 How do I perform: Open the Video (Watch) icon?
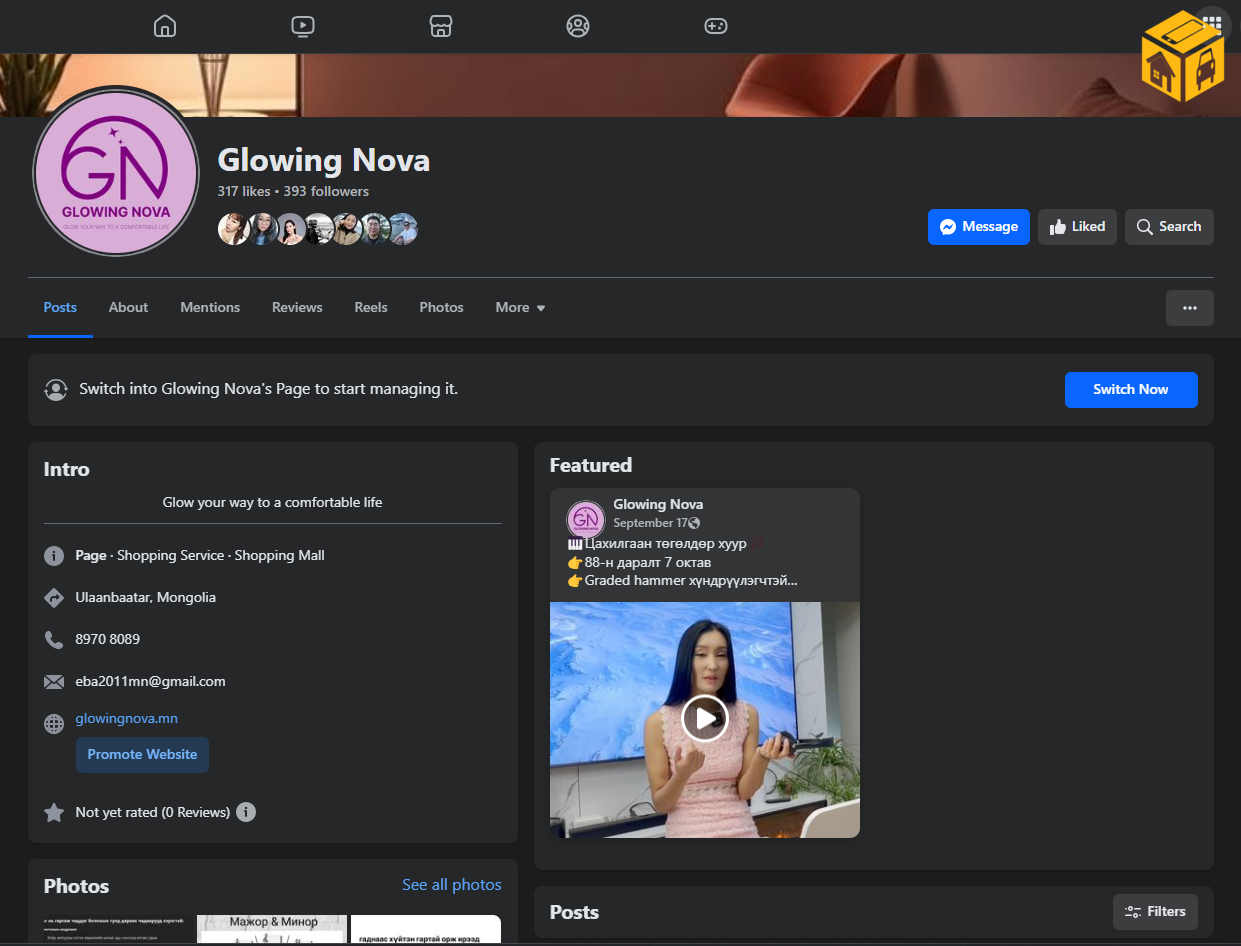[x=303, y=26]
